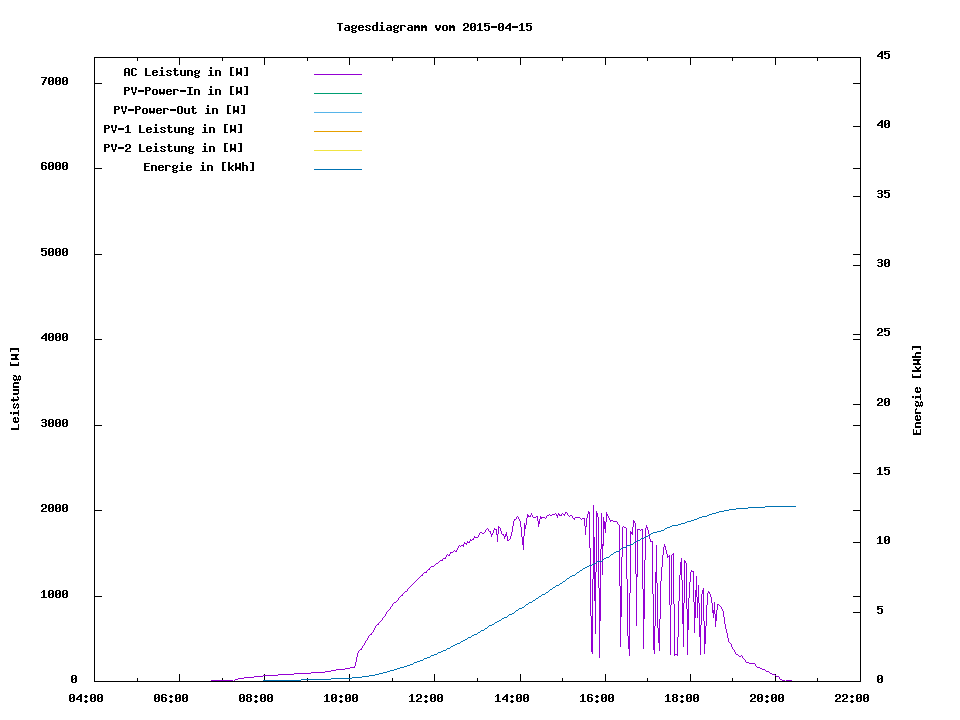
Task: Click the 04:00 label at the axis start
Action: [86, 698]
